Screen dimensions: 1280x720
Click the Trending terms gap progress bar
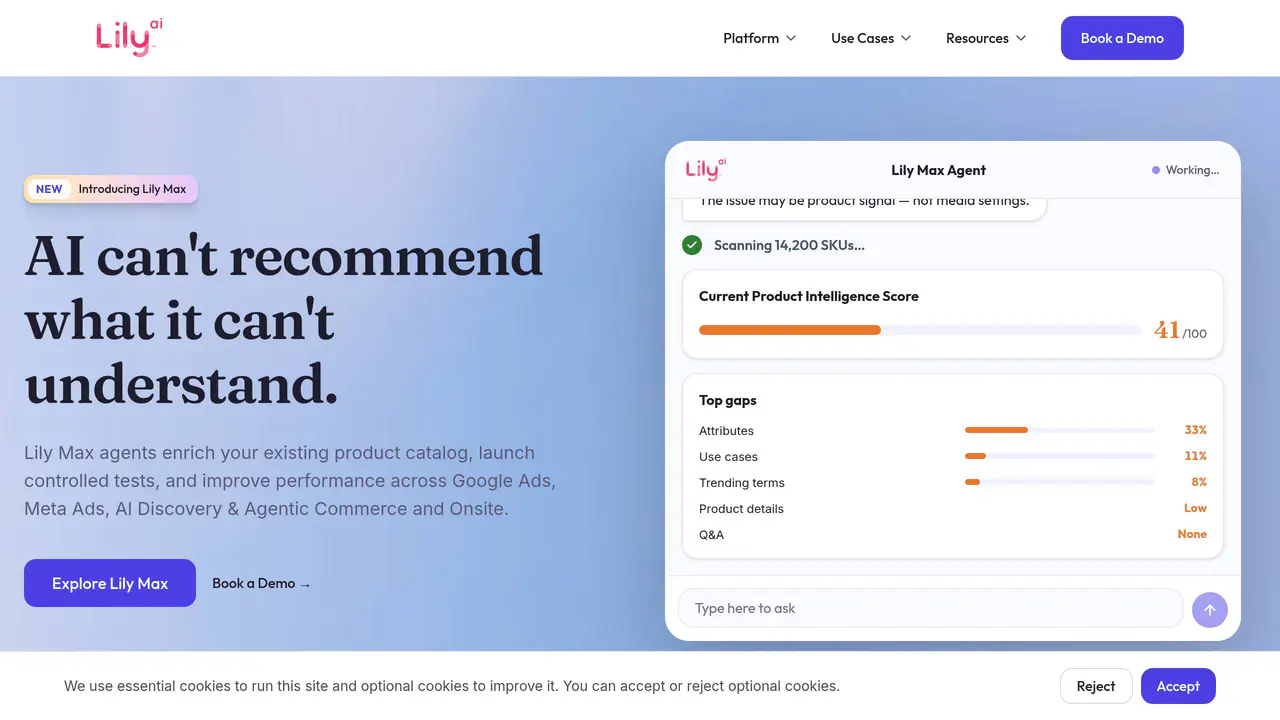tap(1060, 482)
